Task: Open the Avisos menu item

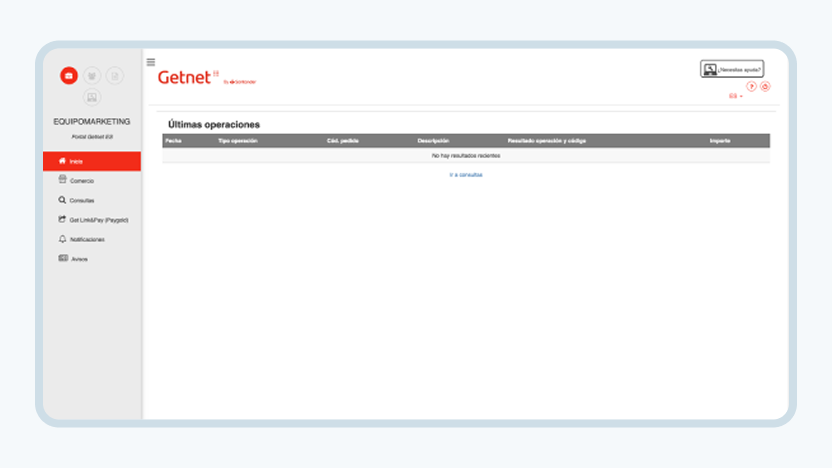Action: tap(92, 259)
